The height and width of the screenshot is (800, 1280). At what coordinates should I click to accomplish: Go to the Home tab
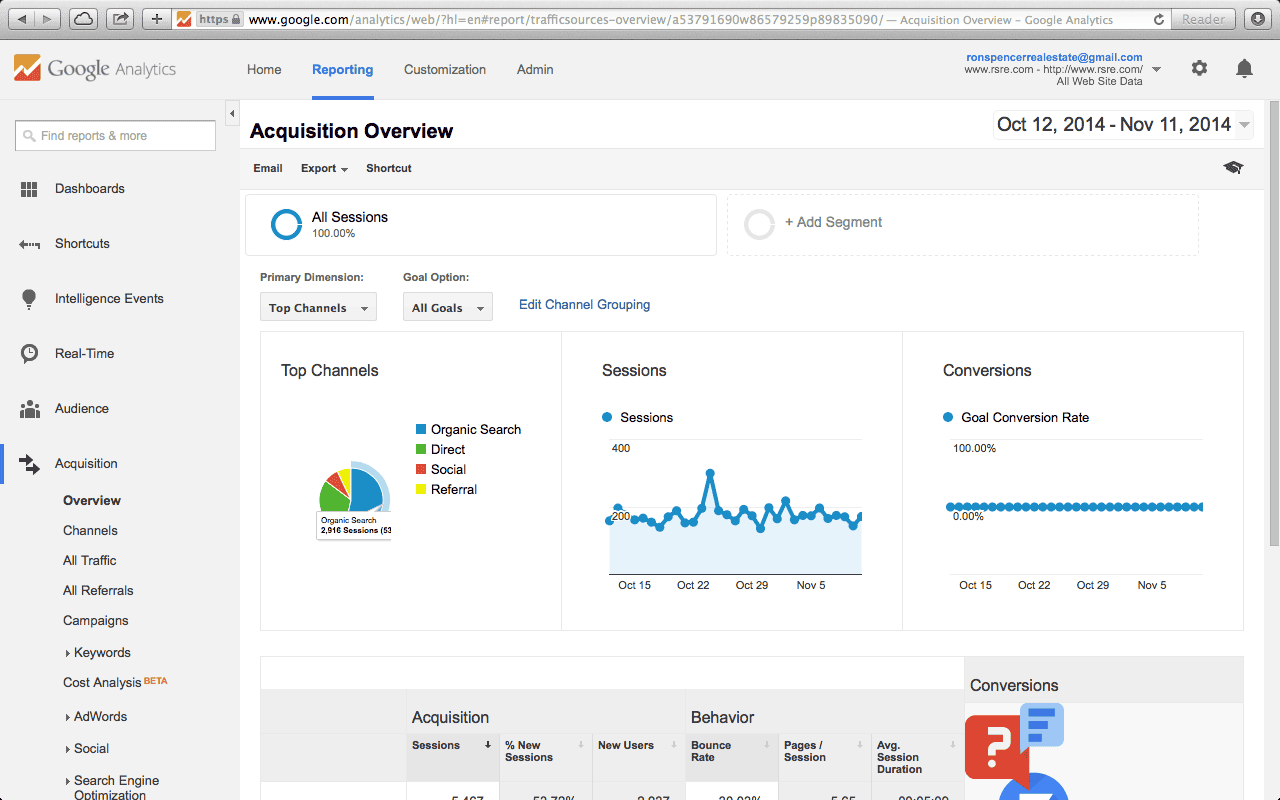264,69
